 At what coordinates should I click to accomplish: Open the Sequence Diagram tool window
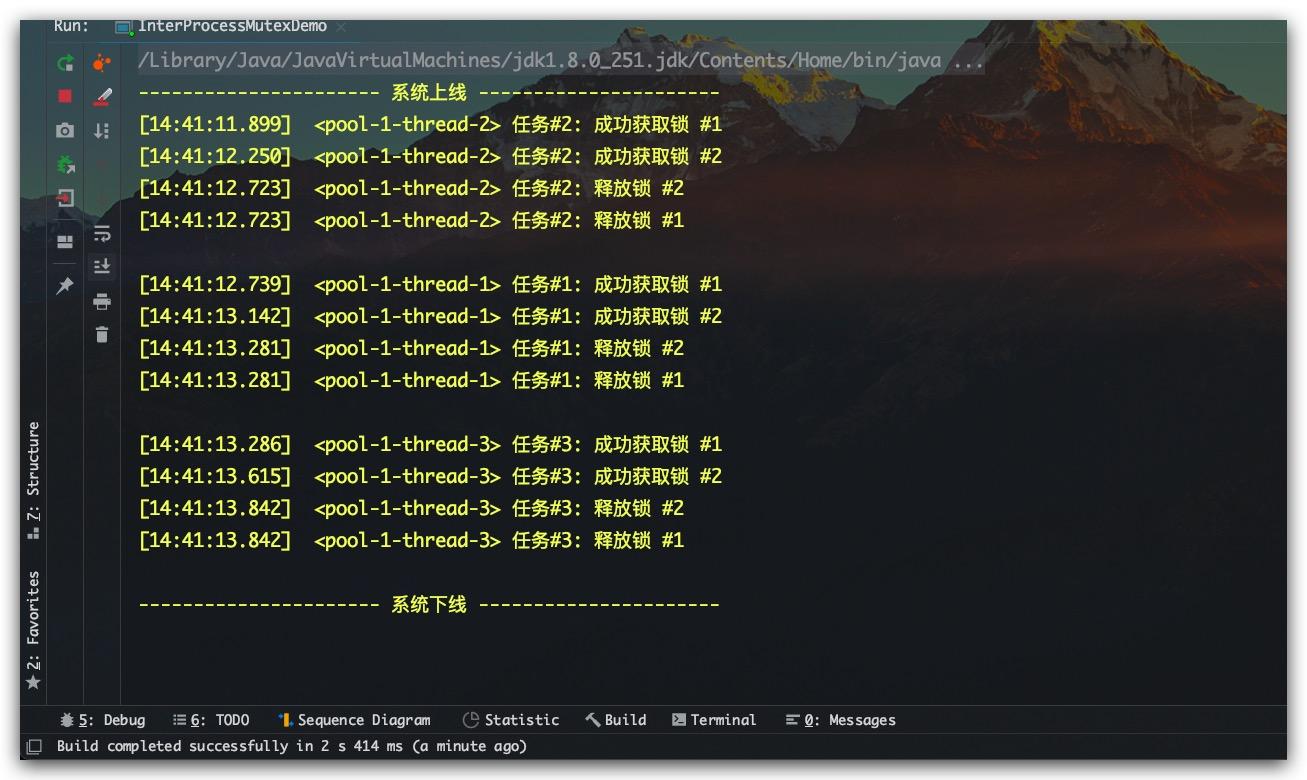(x=354, y=720)
